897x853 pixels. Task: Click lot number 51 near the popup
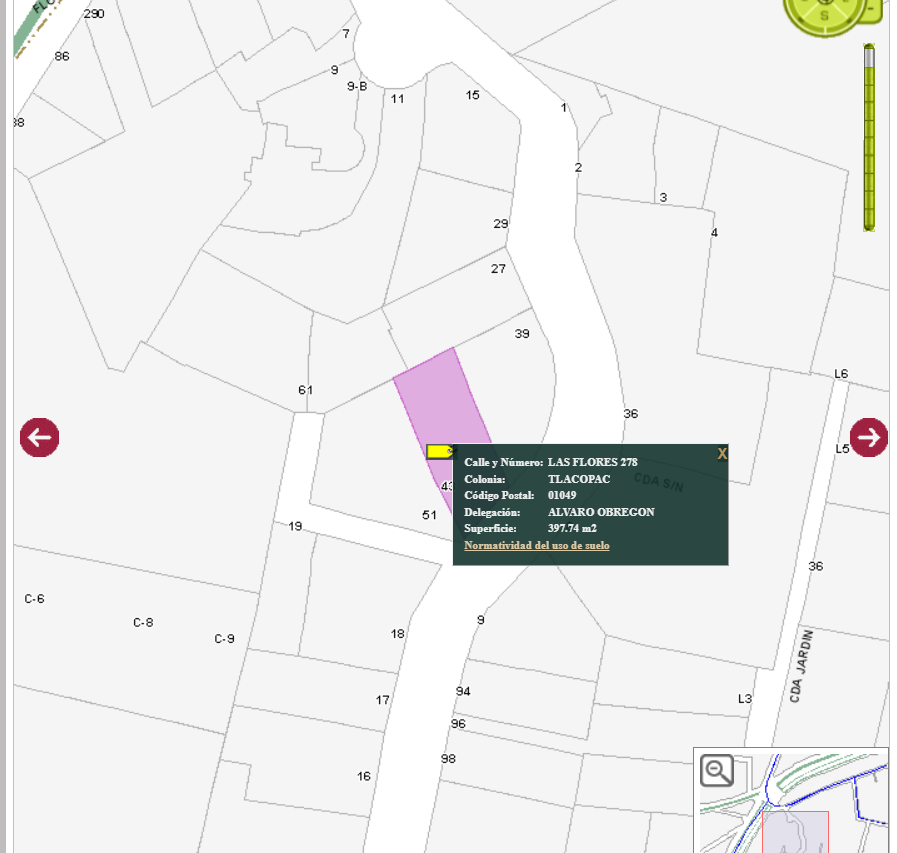tap(430, 515)
